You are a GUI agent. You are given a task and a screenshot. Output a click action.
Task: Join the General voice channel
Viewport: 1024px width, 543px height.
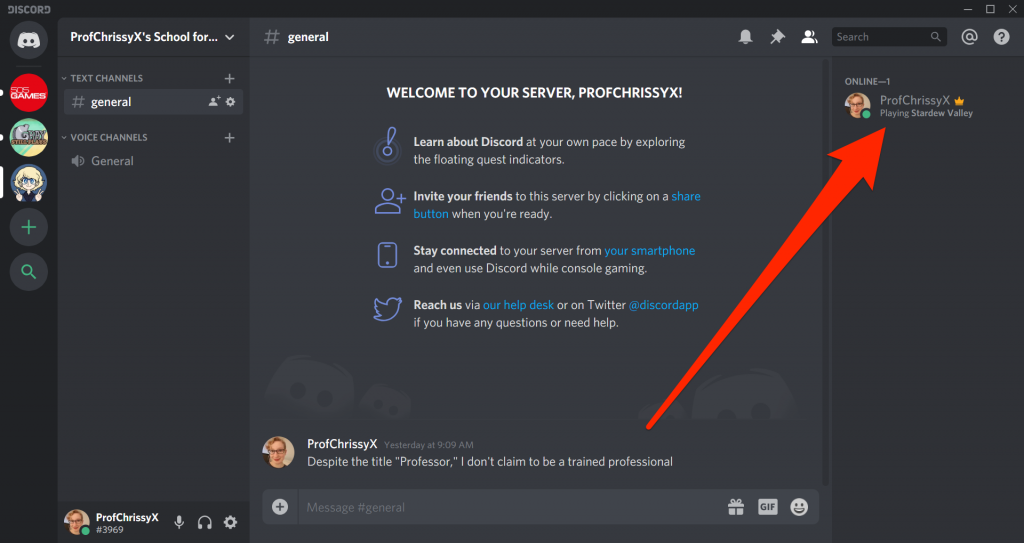(x=112, y=161)
